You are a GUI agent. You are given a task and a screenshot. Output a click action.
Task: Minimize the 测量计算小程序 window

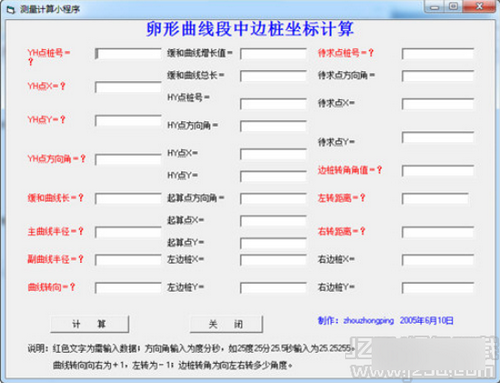[434, 7]
